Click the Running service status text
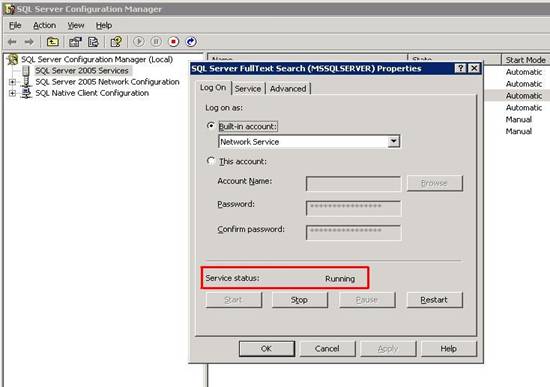Image resolution: width=550 pixels, height=387 pixels. point(340,279)
